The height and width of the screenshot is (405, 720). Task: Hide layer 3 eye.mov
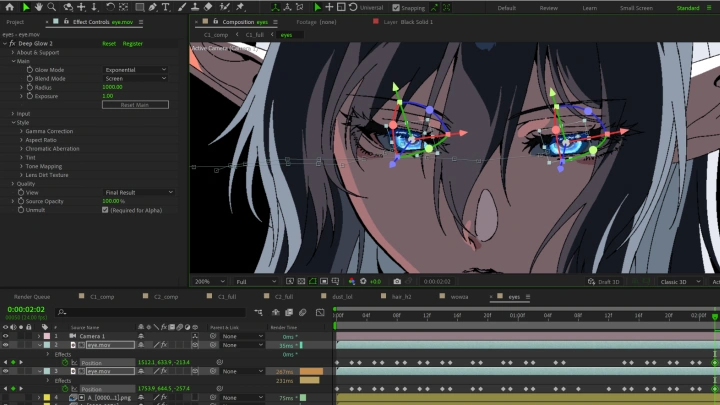(6, 371)
